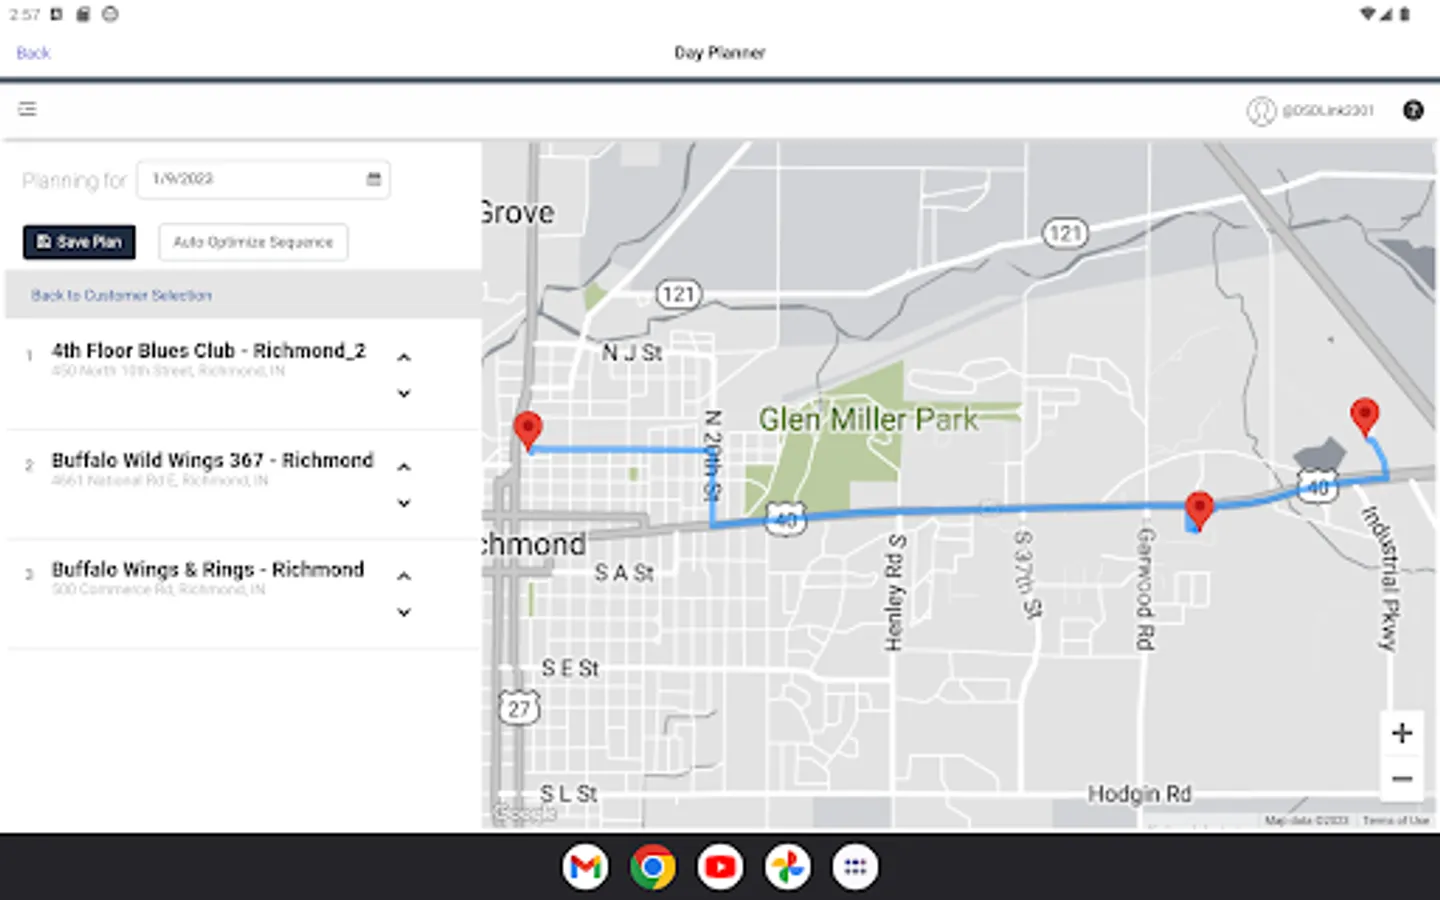Open the calendar picker icon in date field

tap(374, 179)
